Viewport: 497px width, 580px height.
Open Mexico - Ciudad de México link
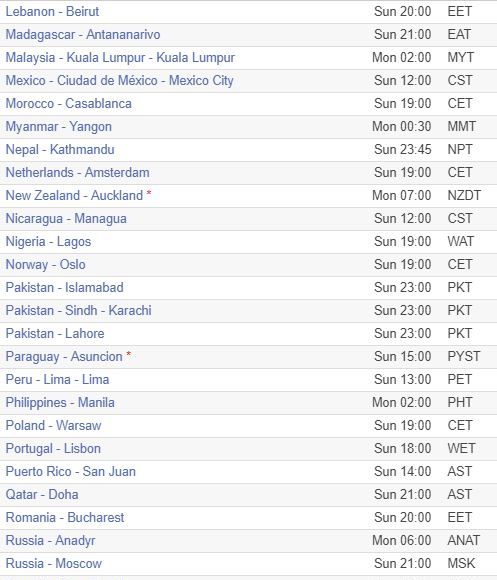119,81
